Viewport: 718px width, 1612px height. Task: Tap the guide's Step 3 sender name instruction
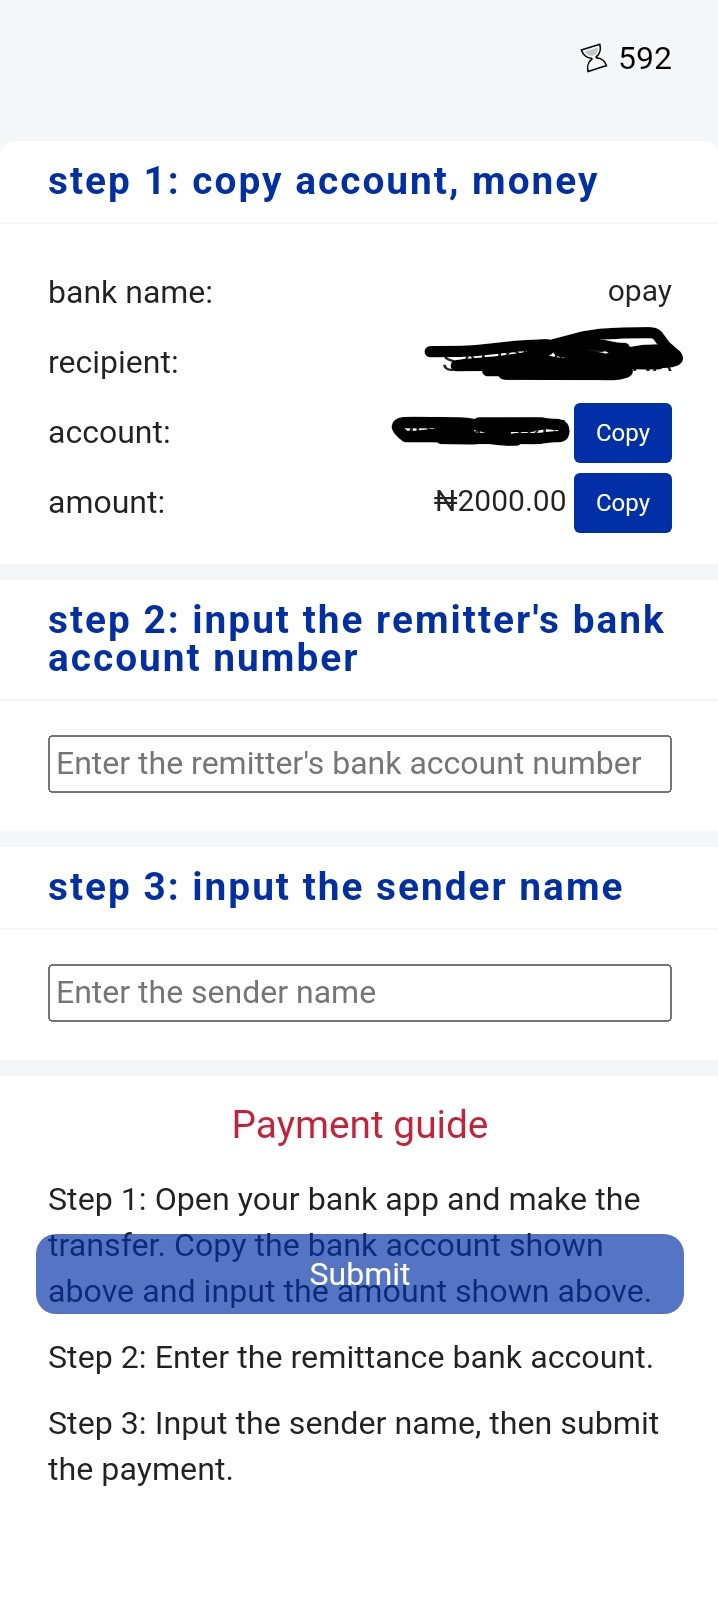(x=353, y=1445)
